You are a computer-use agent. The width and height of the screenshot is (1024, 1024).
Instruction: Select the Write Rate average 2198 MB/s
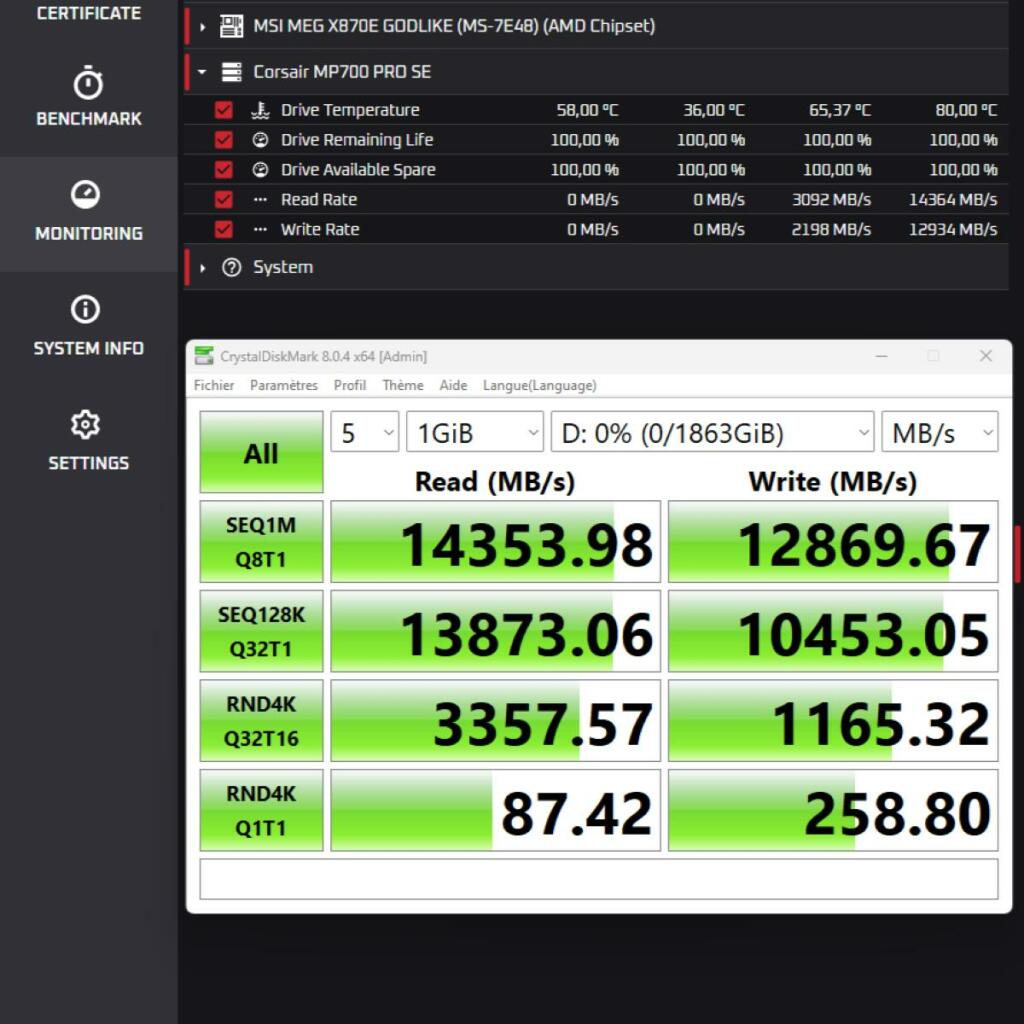click(x=831, y=230)
